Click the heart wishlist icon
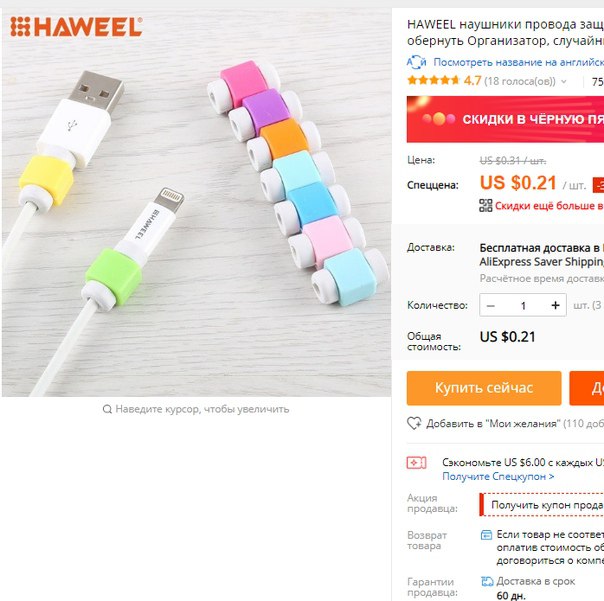 click(x=414, y=423)
